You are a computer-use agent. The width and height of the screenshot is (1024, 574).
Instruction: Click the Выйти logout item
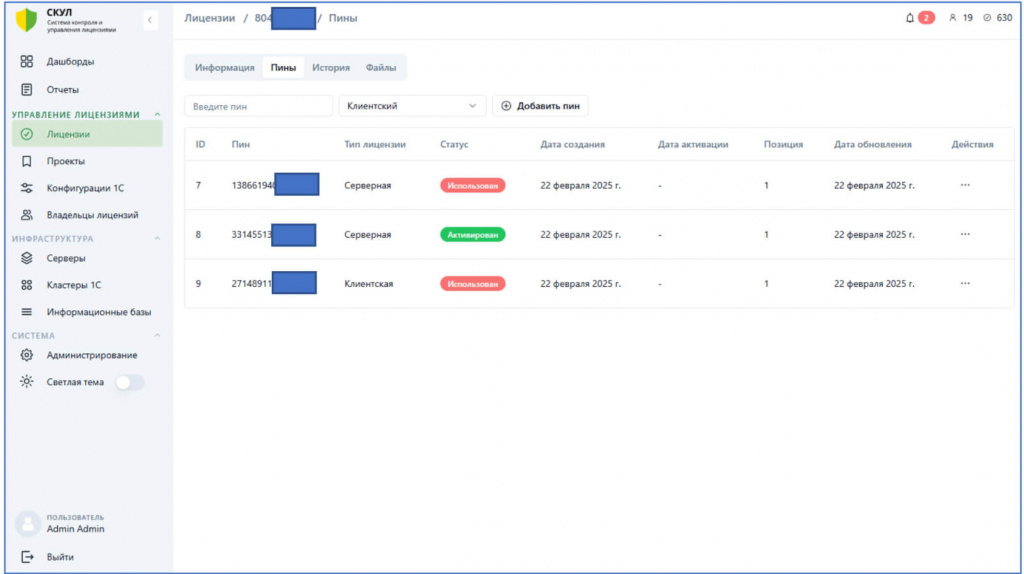pos(60,557)
